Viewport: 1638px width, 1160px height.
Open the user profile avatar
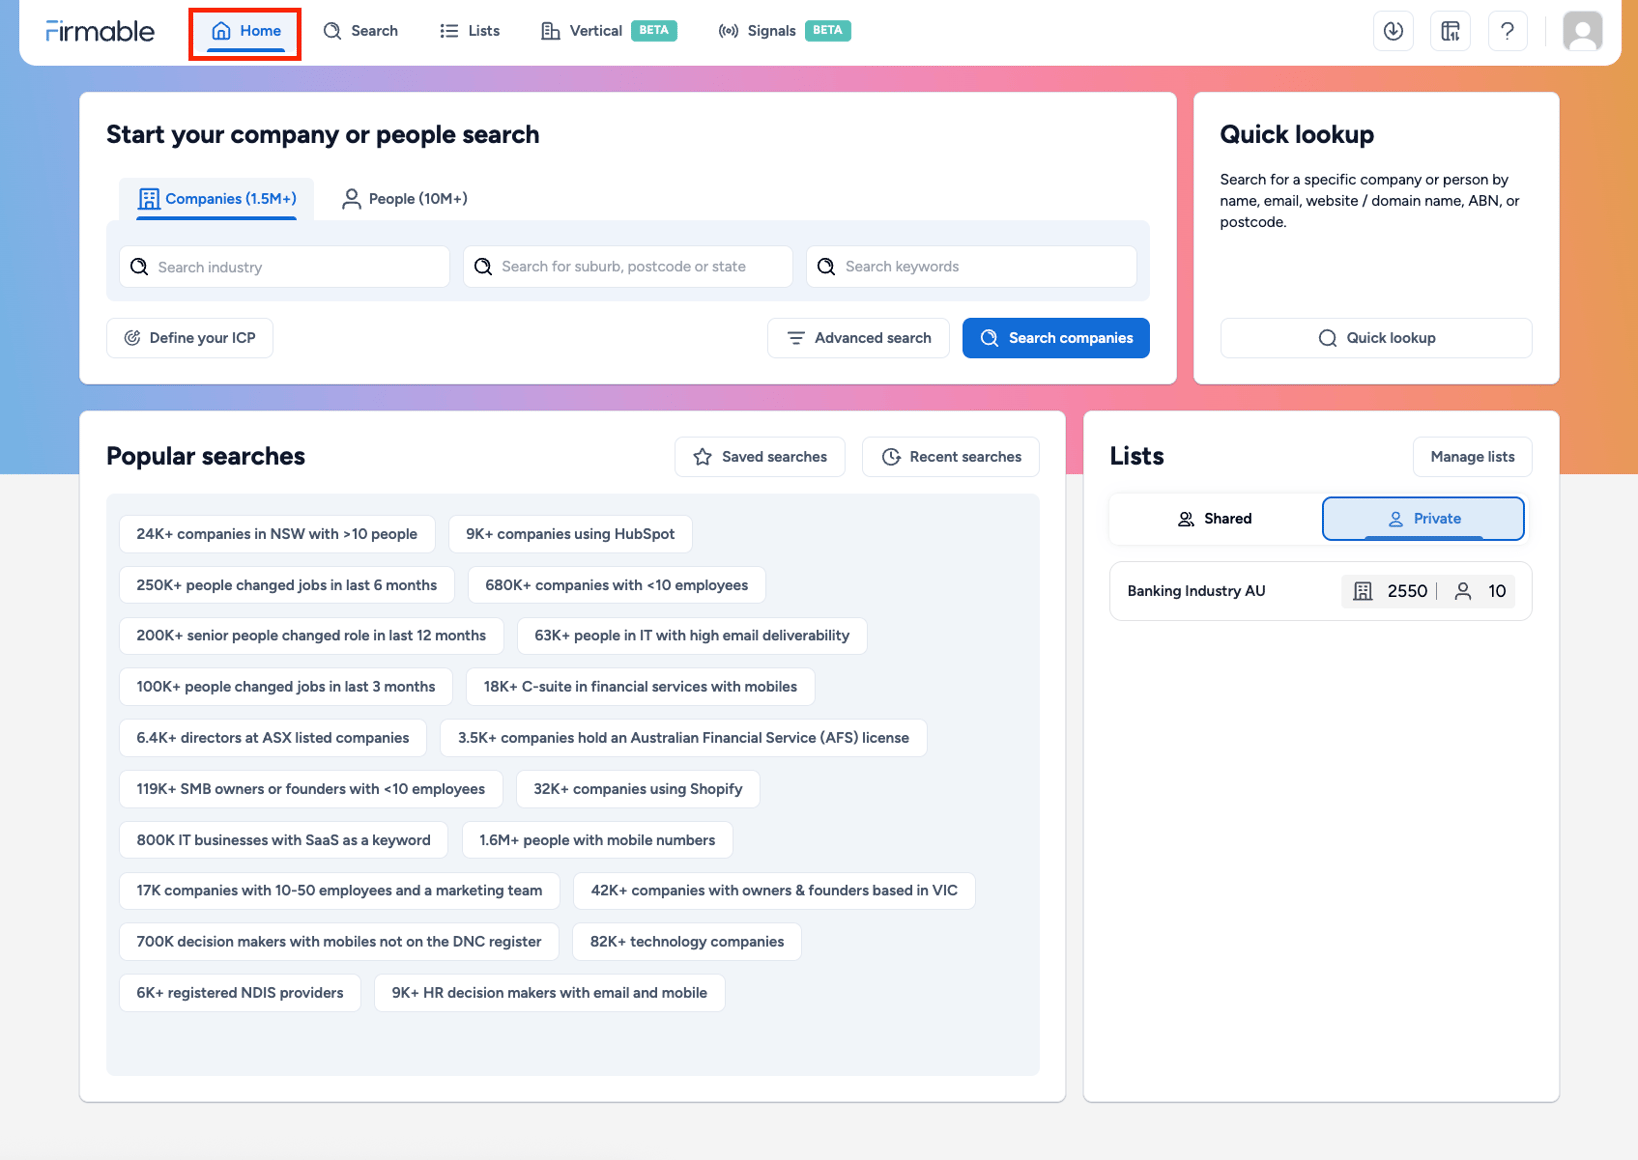click(x=1583, y=31)
